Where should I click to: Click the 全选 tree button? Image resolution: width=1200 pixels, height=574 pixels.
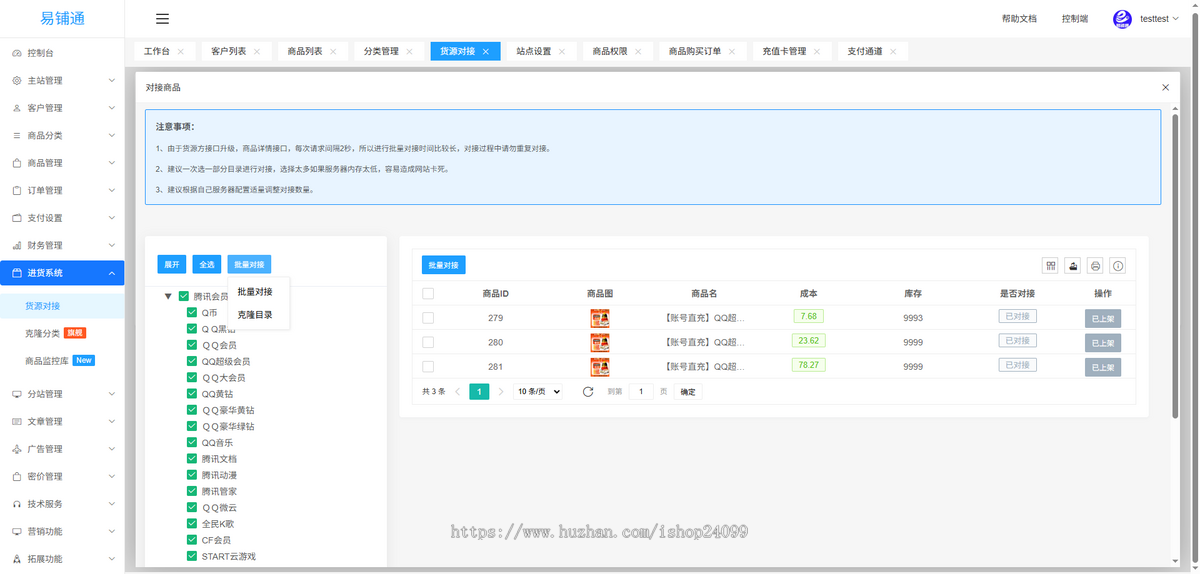coord(207,265)
